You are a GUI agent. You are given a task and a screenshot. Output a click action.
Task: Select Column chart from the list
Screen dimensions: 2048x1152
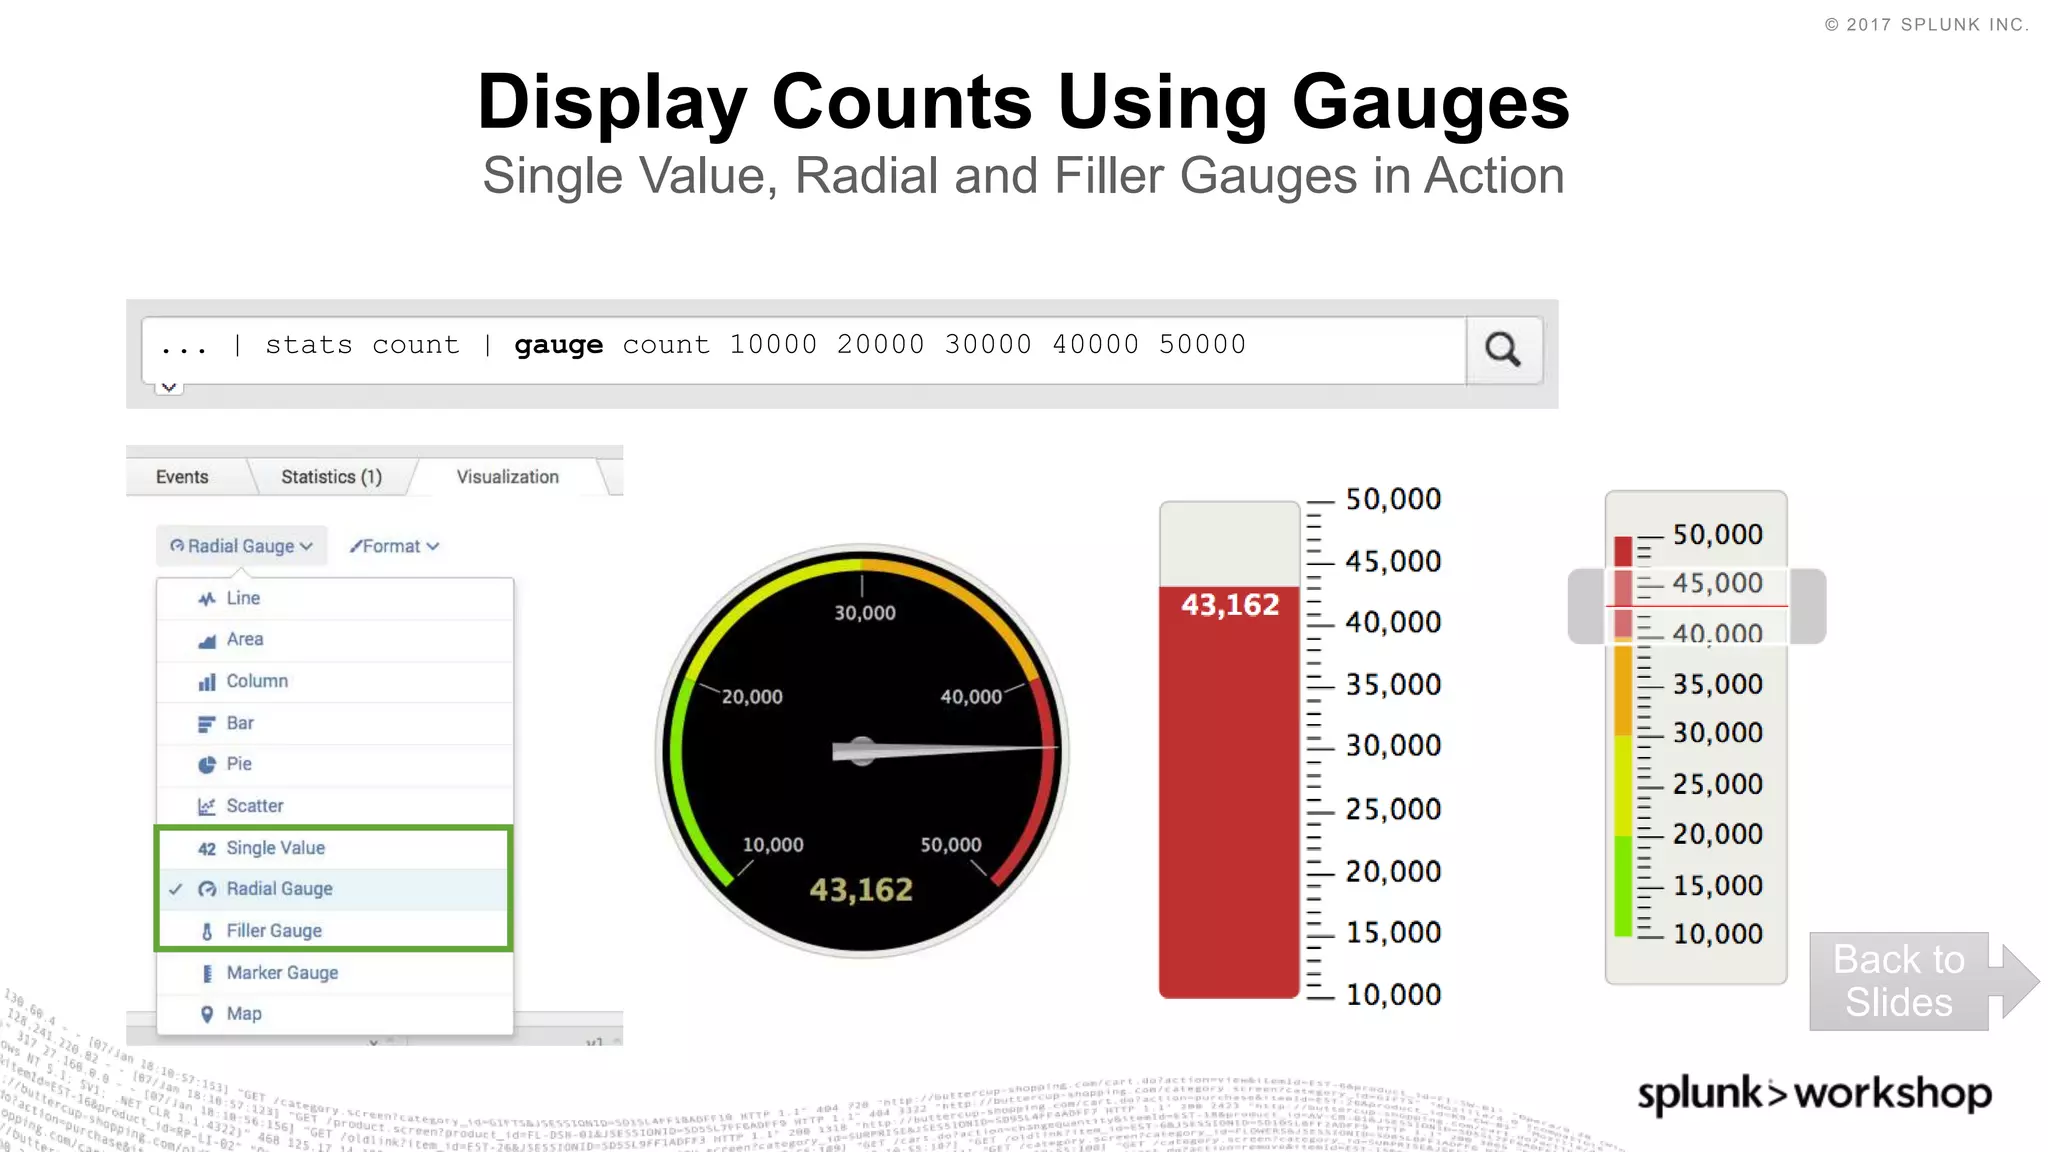(x=335, y=681)
